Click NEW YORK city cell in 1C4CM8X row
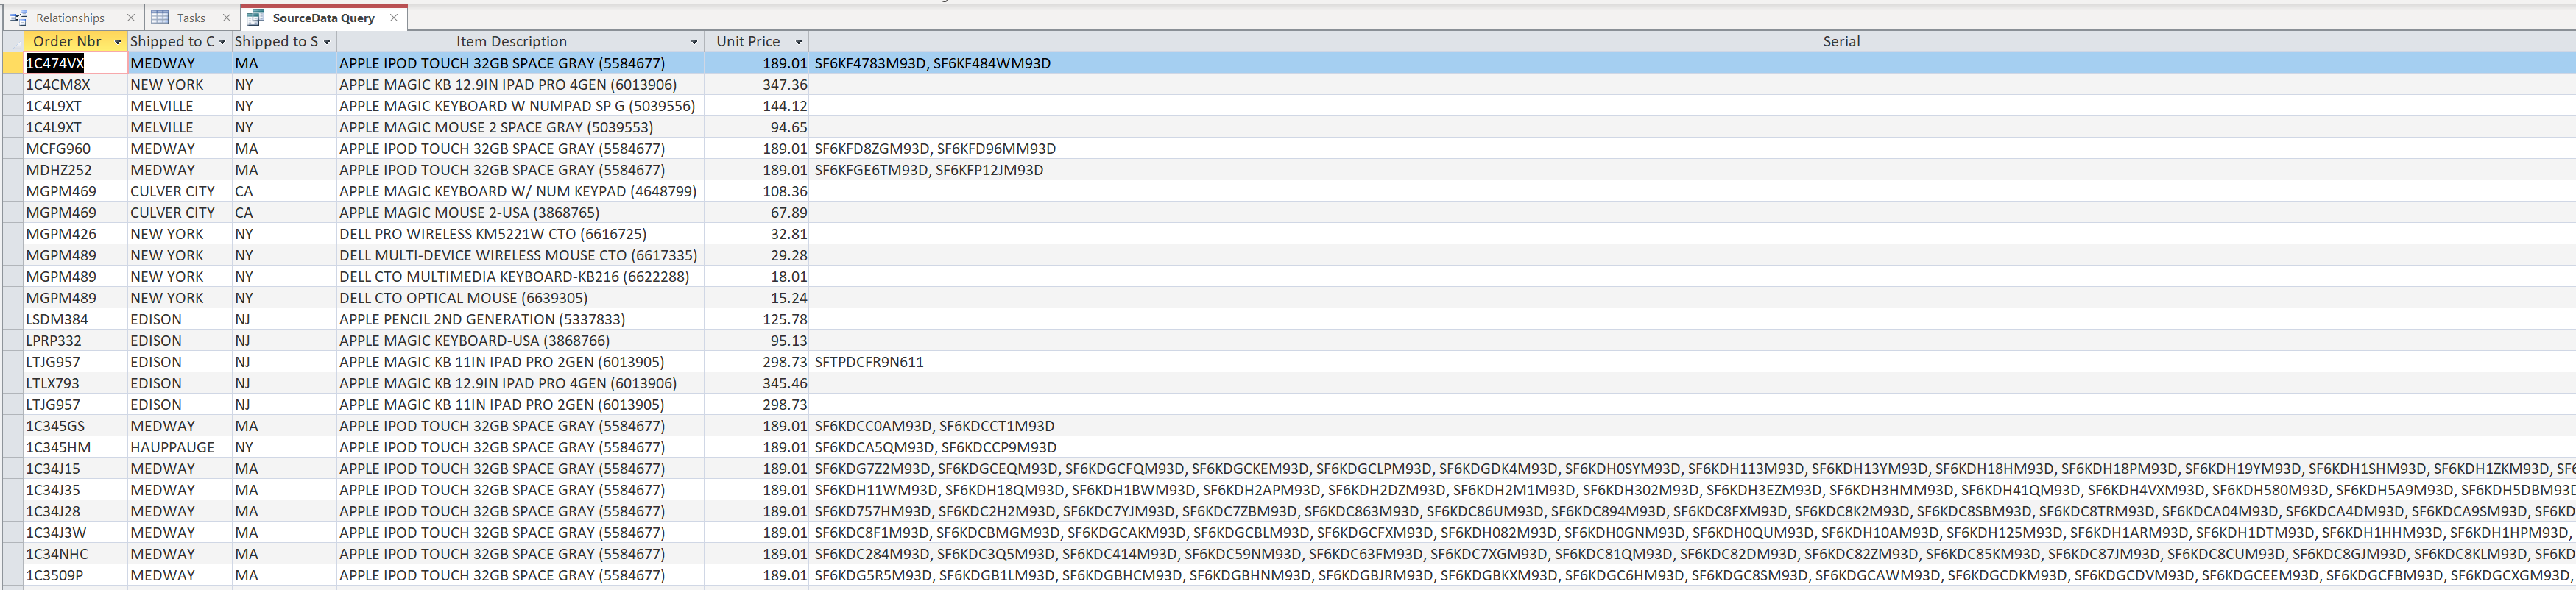Image resolution: width=2576 pixels, height=590 pixels. pyautogui.click(x=180, y=85)
